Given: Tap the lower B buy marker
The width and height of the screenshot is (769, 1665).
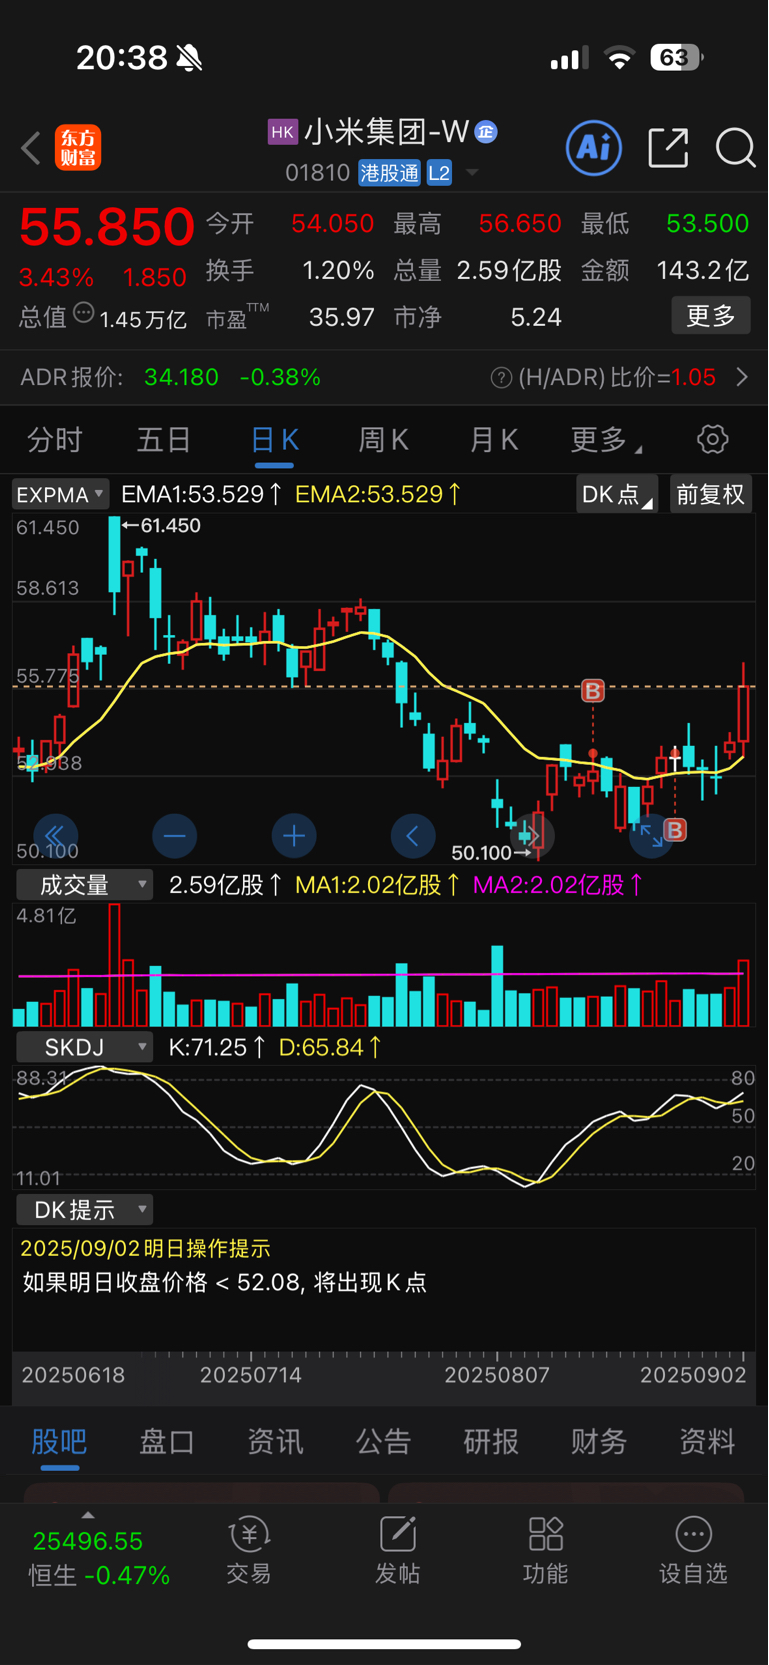Looking at the screenshot, I should (x=675, y=829).
